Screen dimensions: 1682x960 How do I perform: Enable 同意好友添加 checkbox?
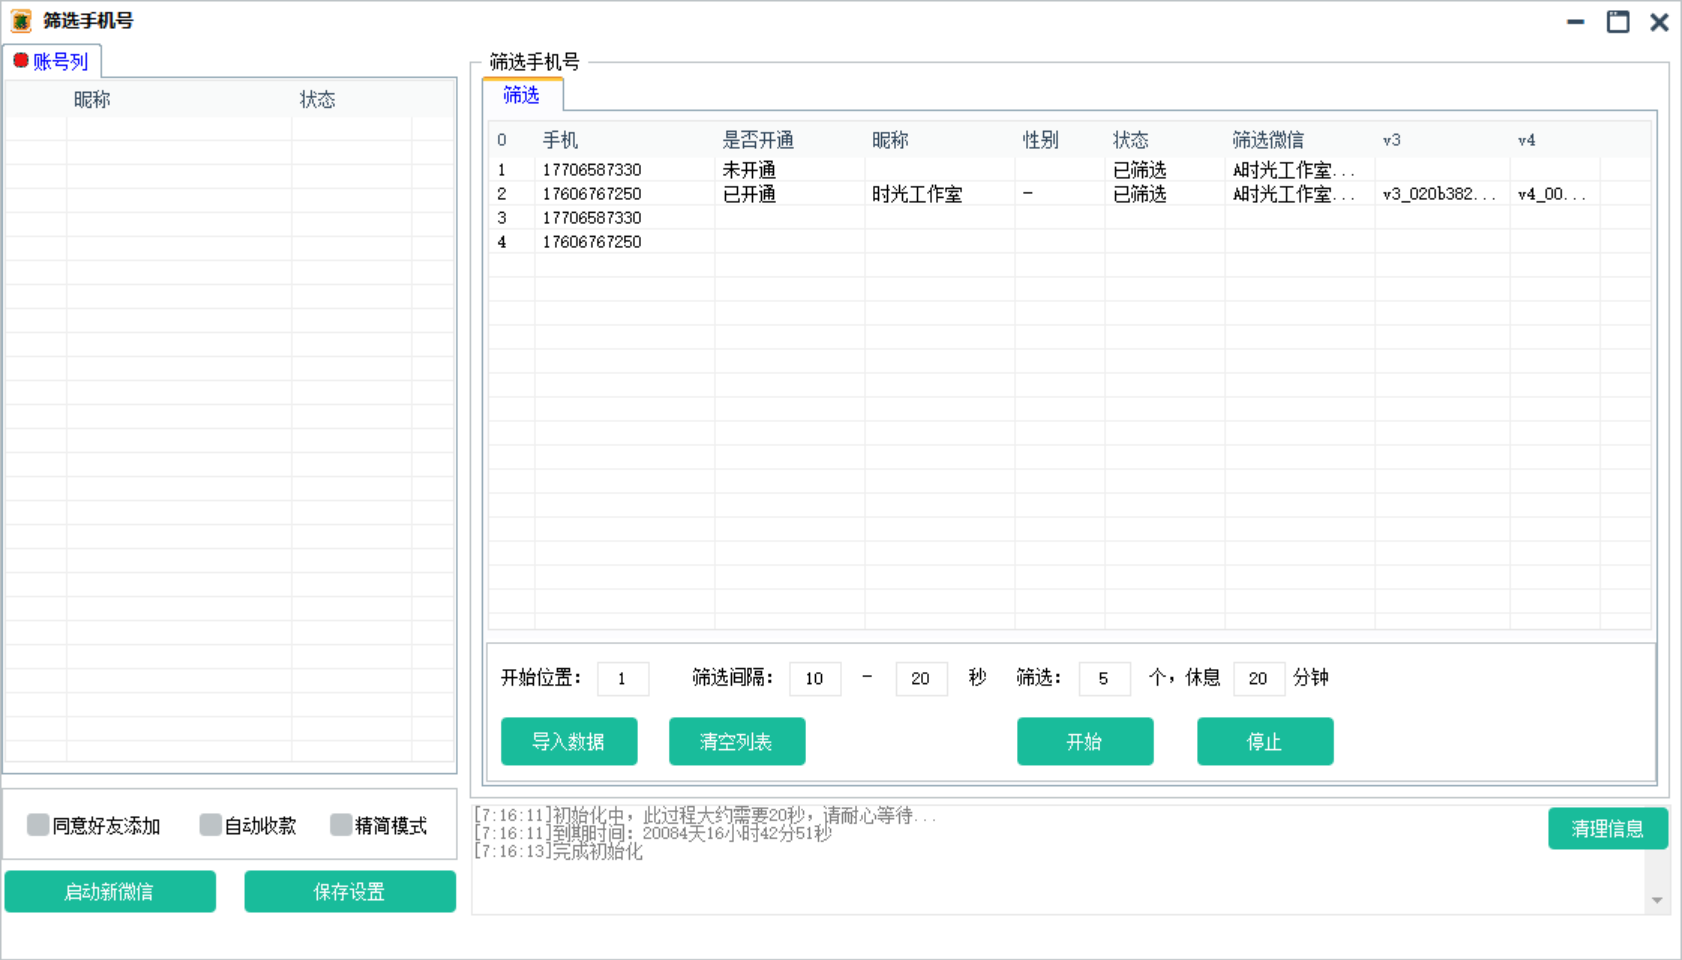point(38,825)
